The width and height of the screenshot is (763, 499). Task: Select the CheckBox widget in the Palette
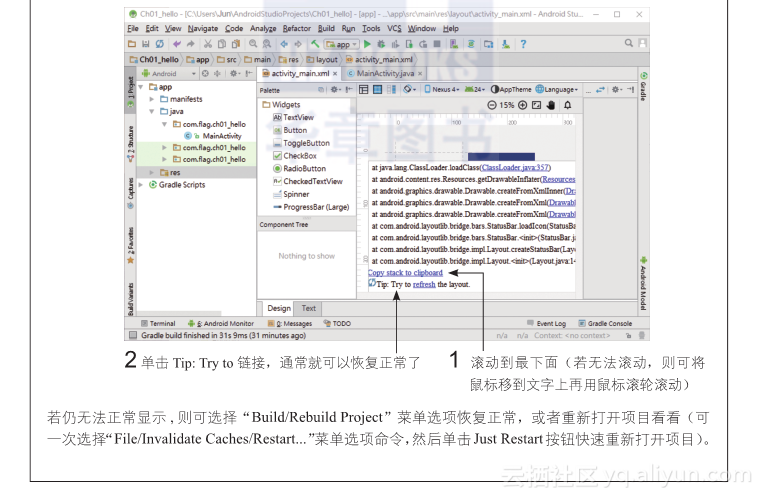point(295,156)
